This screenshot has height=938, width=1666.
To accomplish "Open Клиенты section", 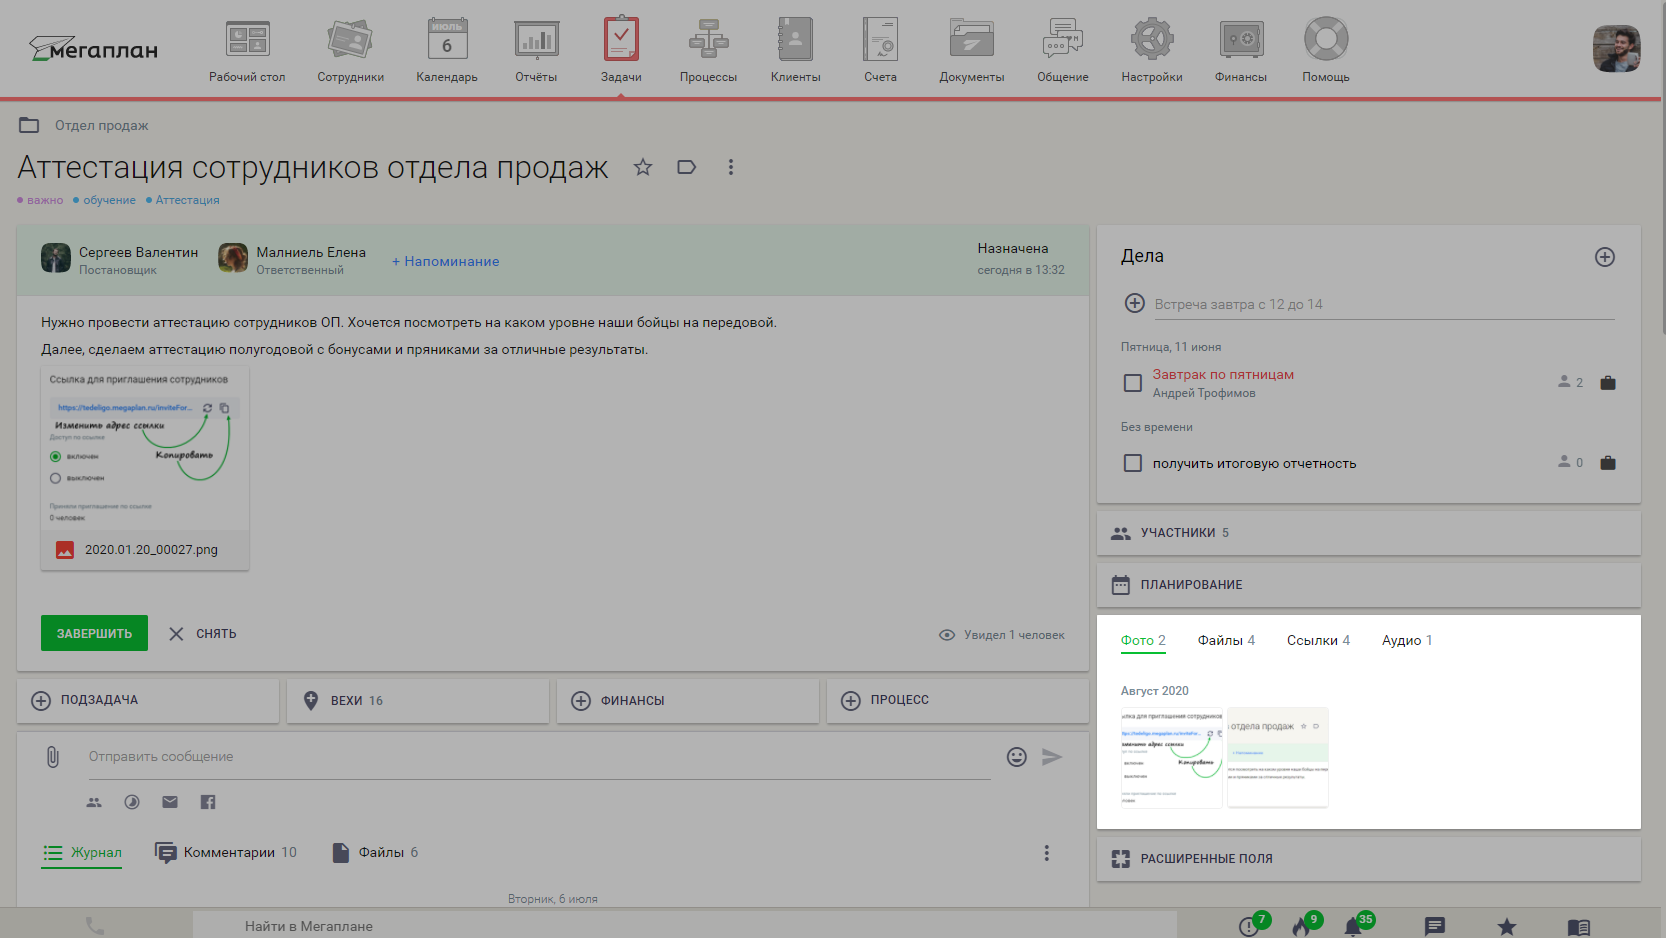I will pos(795,50).
